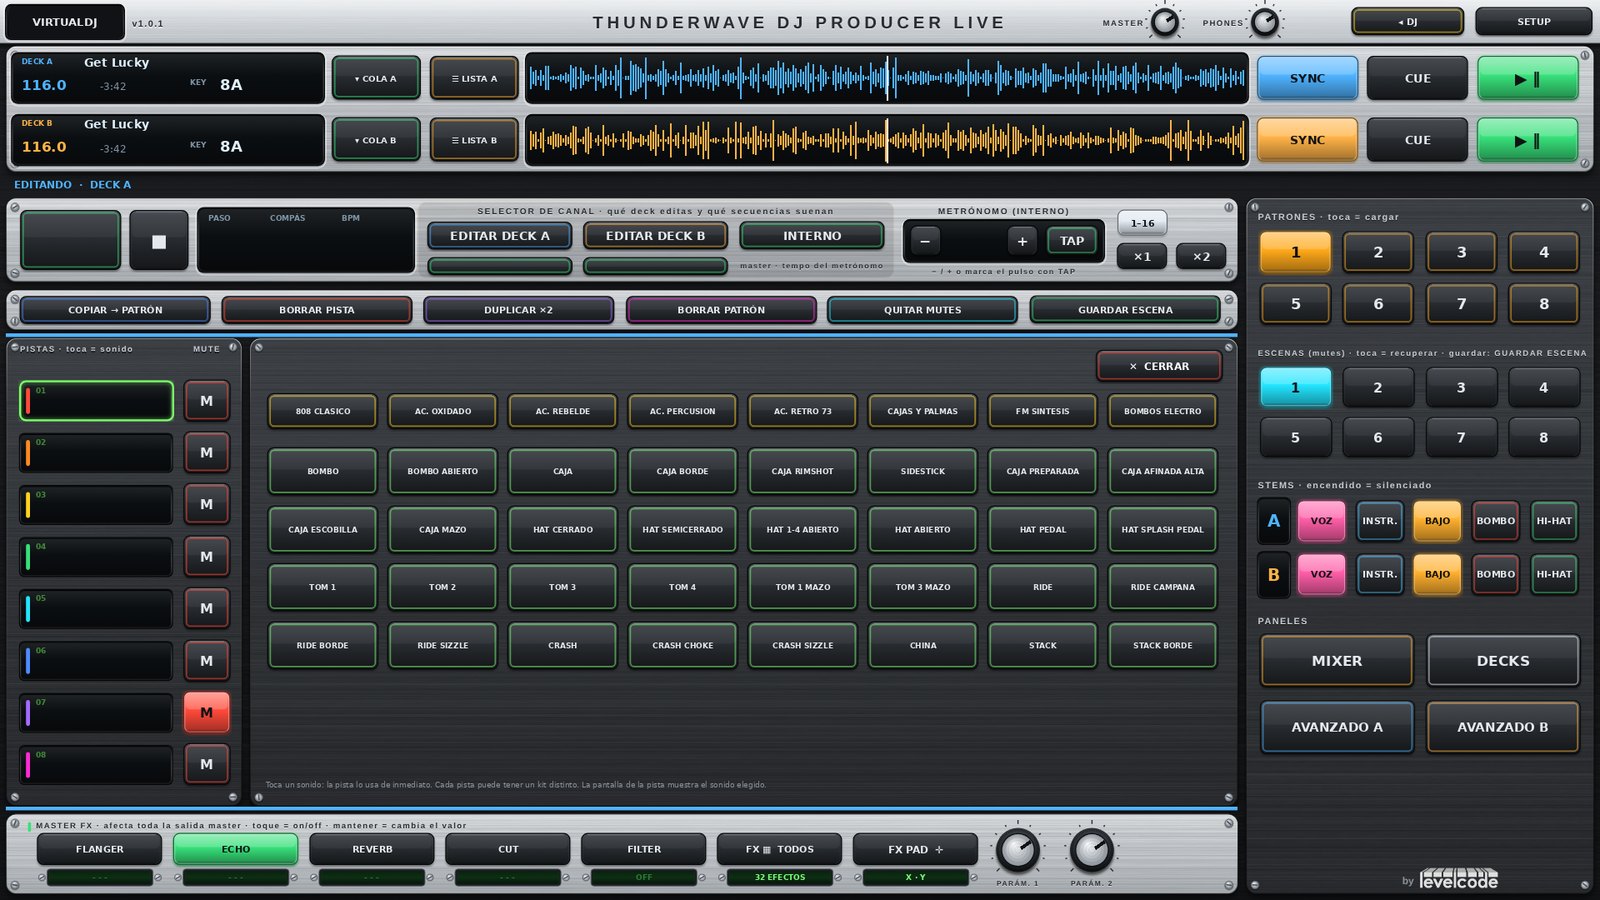Choose the BOMBO sound pad

[x=323, y=471]
